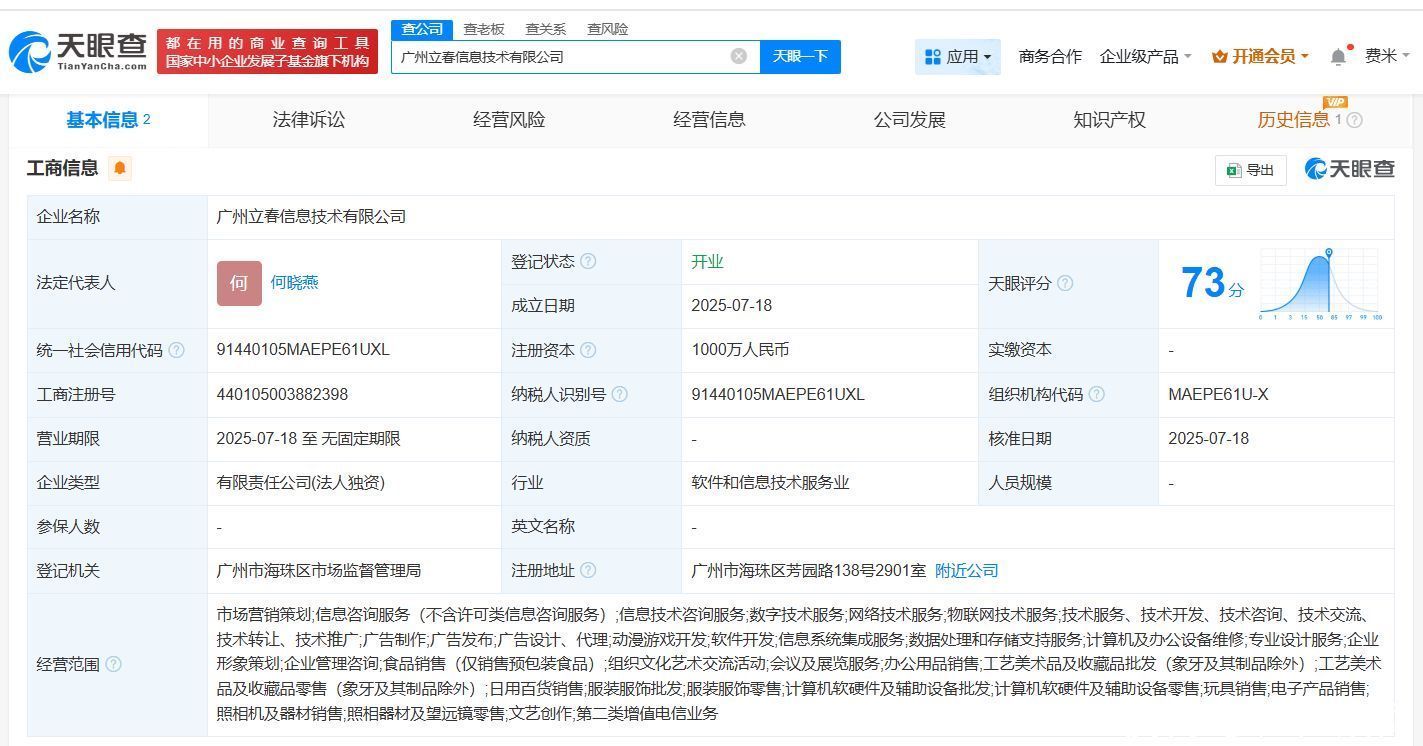Click the 导出 export button

(1251, 170)
